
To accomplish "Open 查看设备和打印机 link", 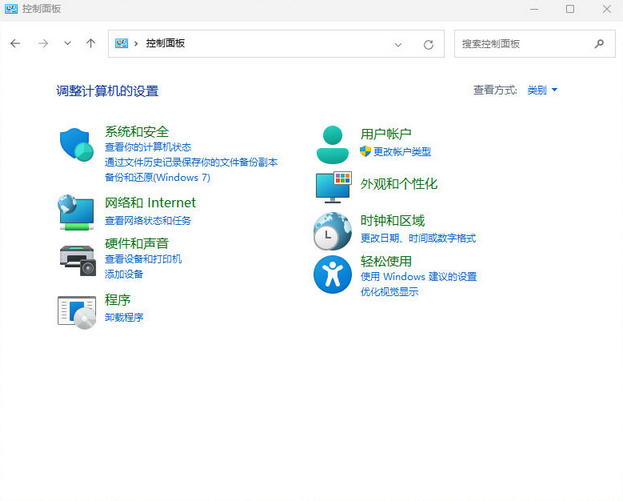I will pos(143,259).
